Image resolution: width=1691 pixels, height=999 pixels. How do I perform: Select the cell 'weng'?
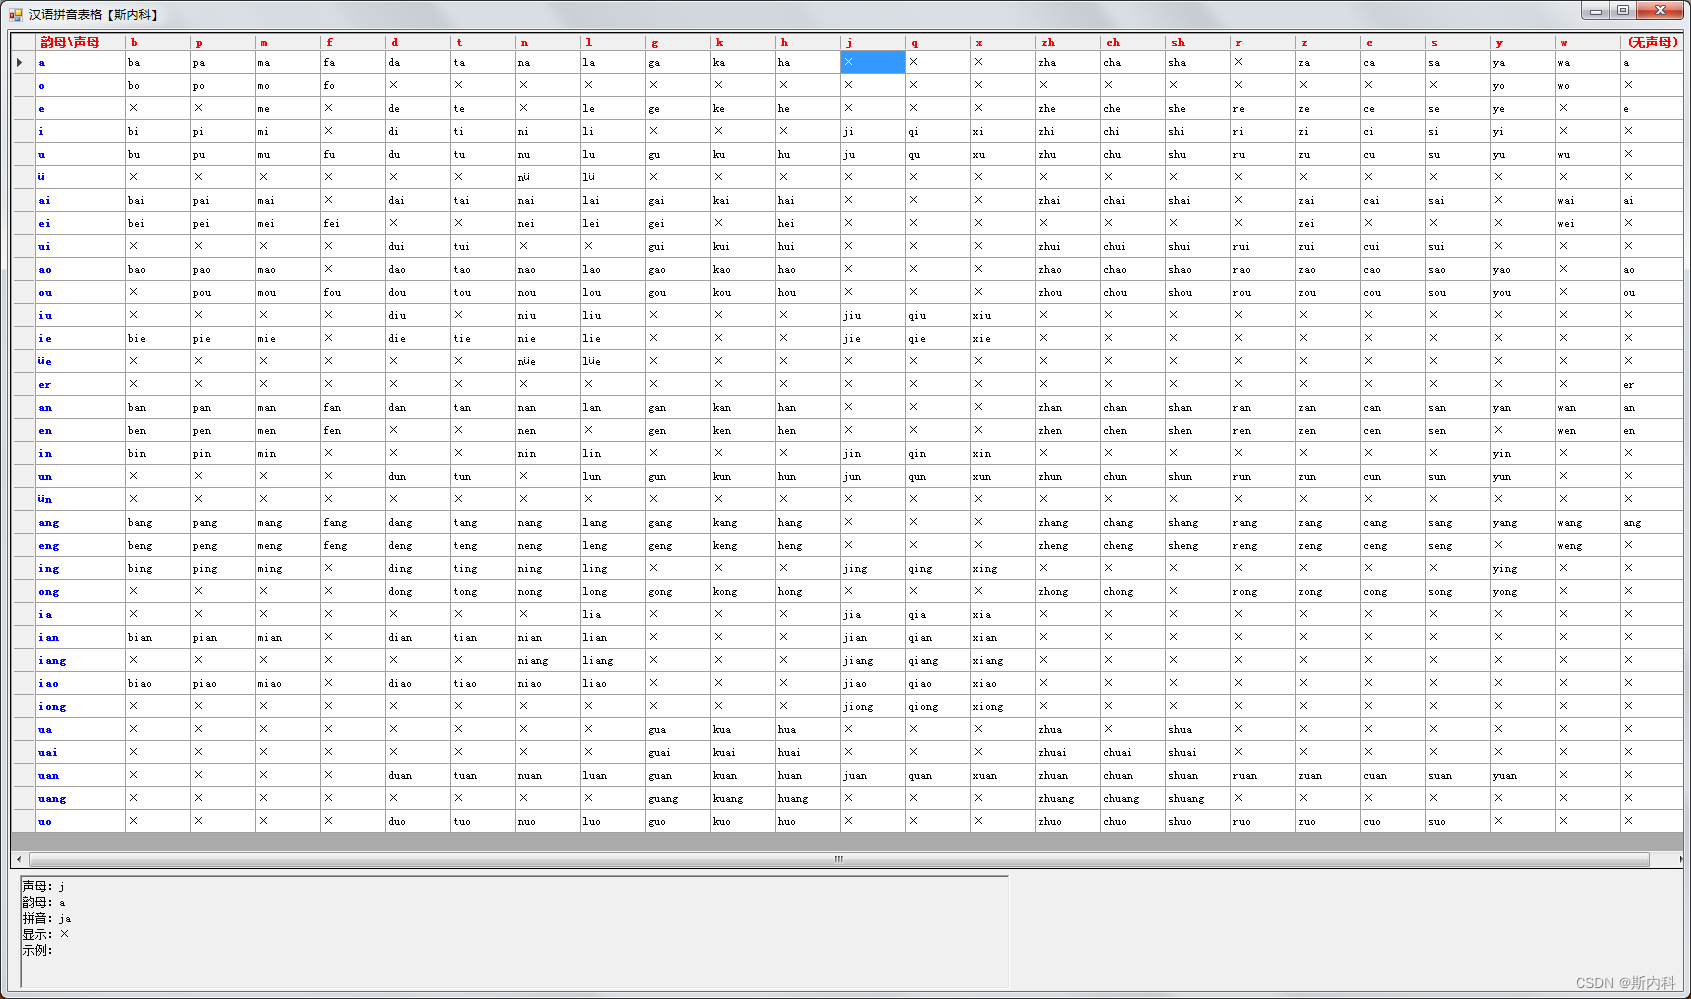(x=1588, y=545)
